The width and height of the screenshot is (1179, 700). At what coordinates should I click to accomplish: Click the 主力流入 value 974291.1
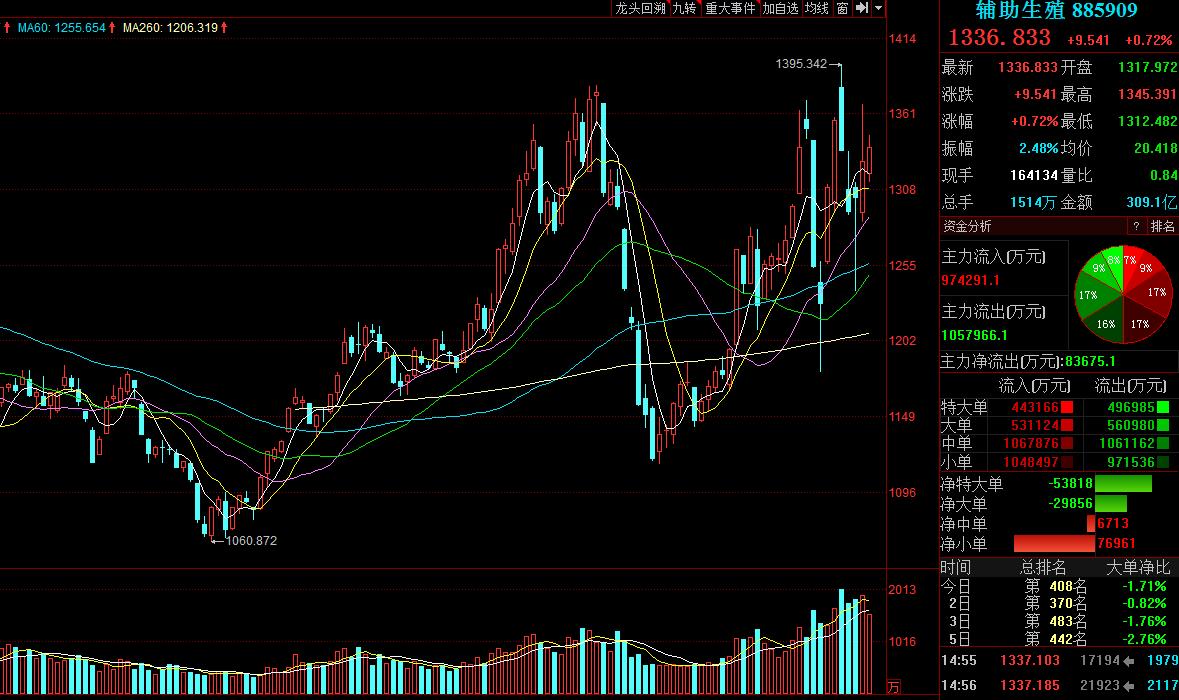point(971,280)
